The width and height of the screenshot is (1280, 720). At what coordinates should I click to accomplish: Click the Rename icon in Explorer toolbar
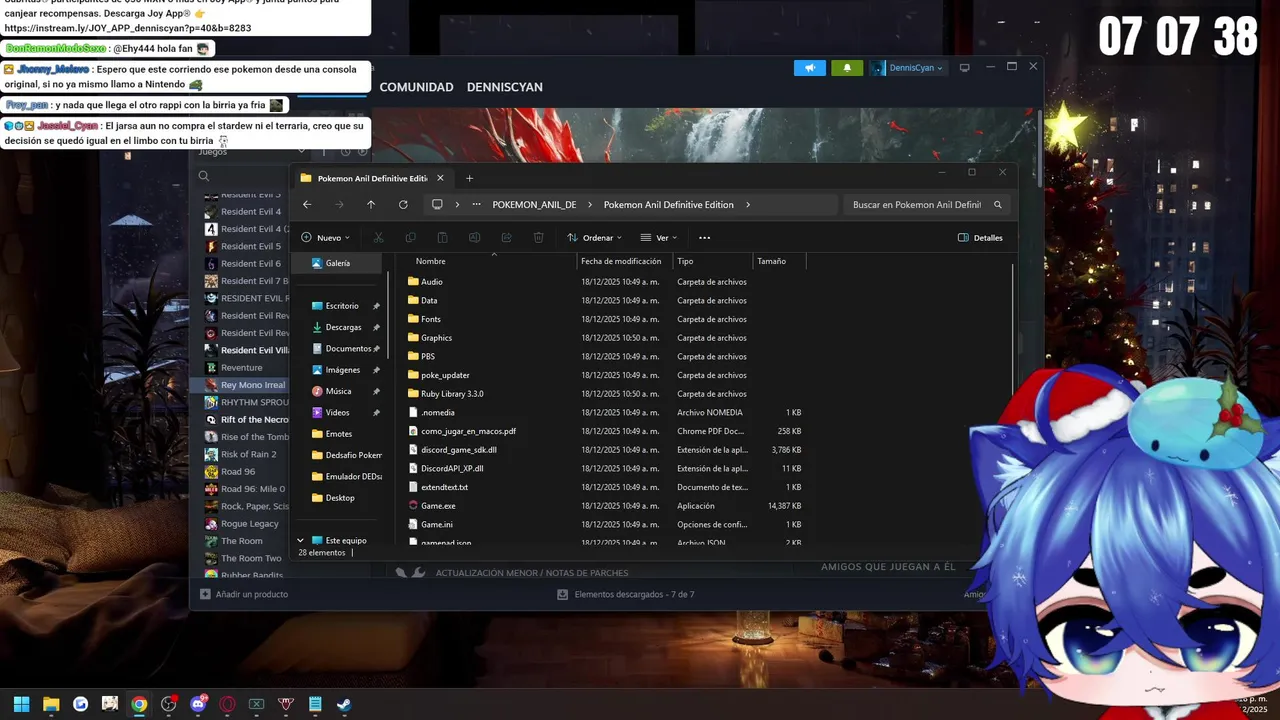[x=474, y=238]
